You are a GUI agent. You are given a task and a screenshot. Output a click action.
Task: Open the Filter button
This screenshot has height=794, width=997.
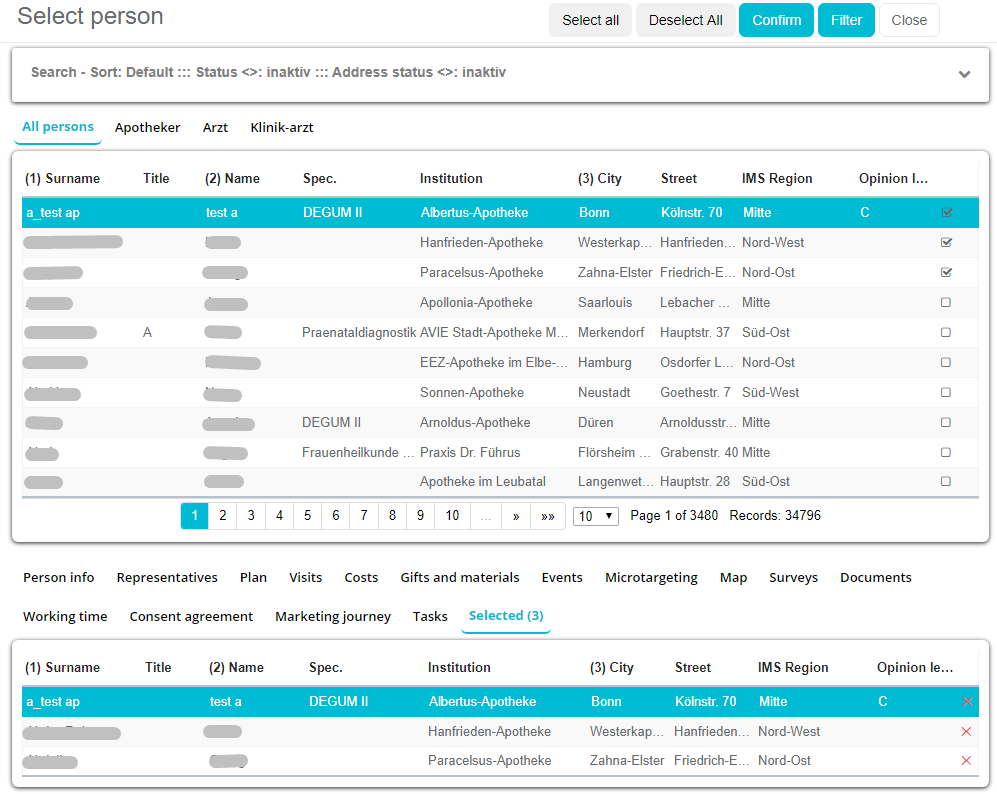coord(846,20)
